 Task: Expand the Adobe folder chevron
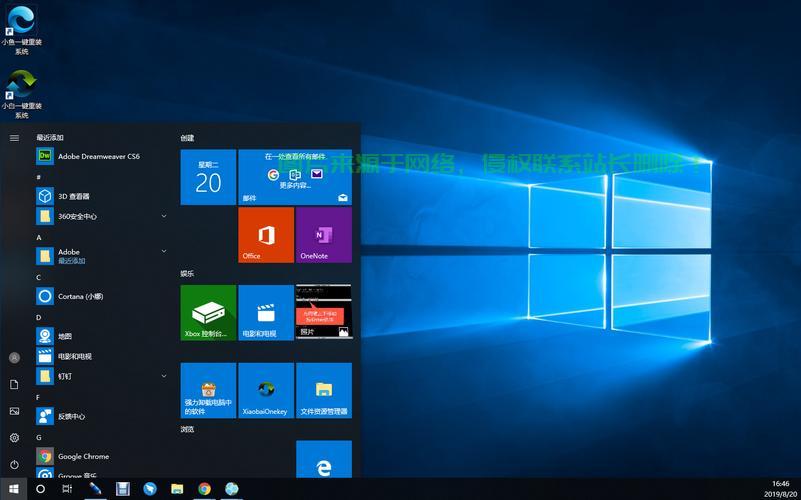coord(164,251)
